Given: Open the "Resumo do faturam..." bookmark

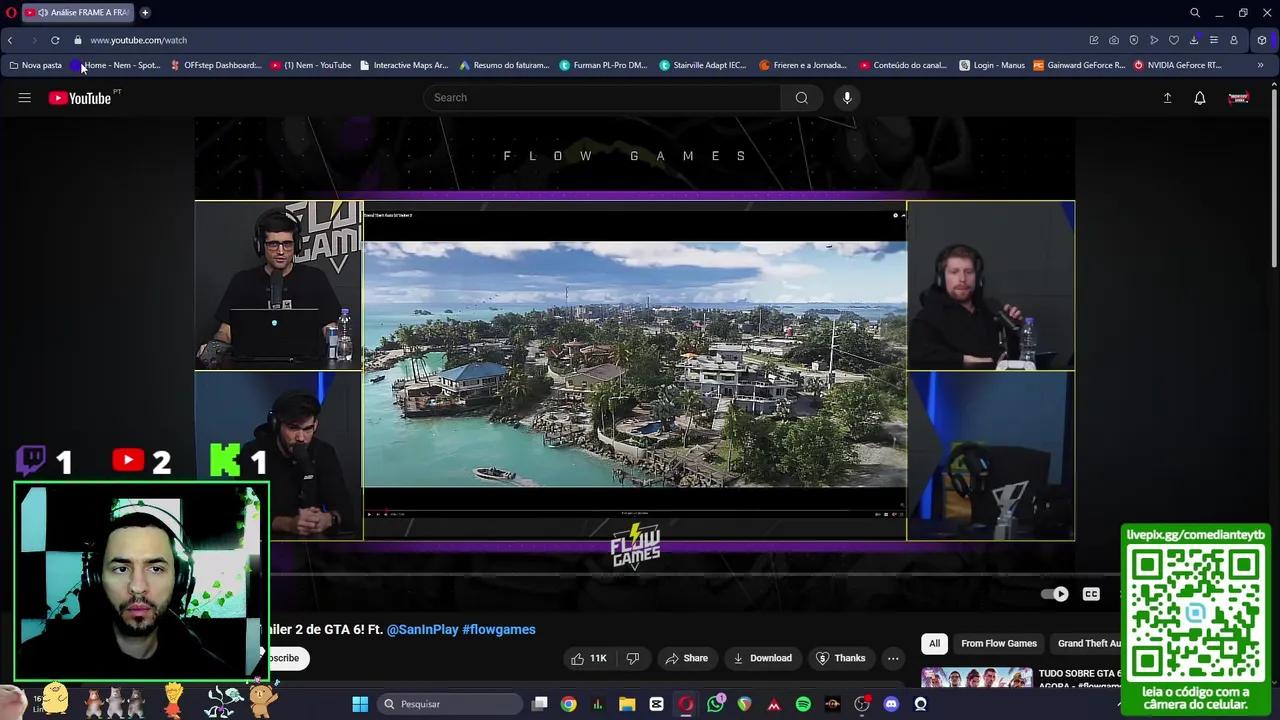Looking at the screenshot, I should coord(505,65).
